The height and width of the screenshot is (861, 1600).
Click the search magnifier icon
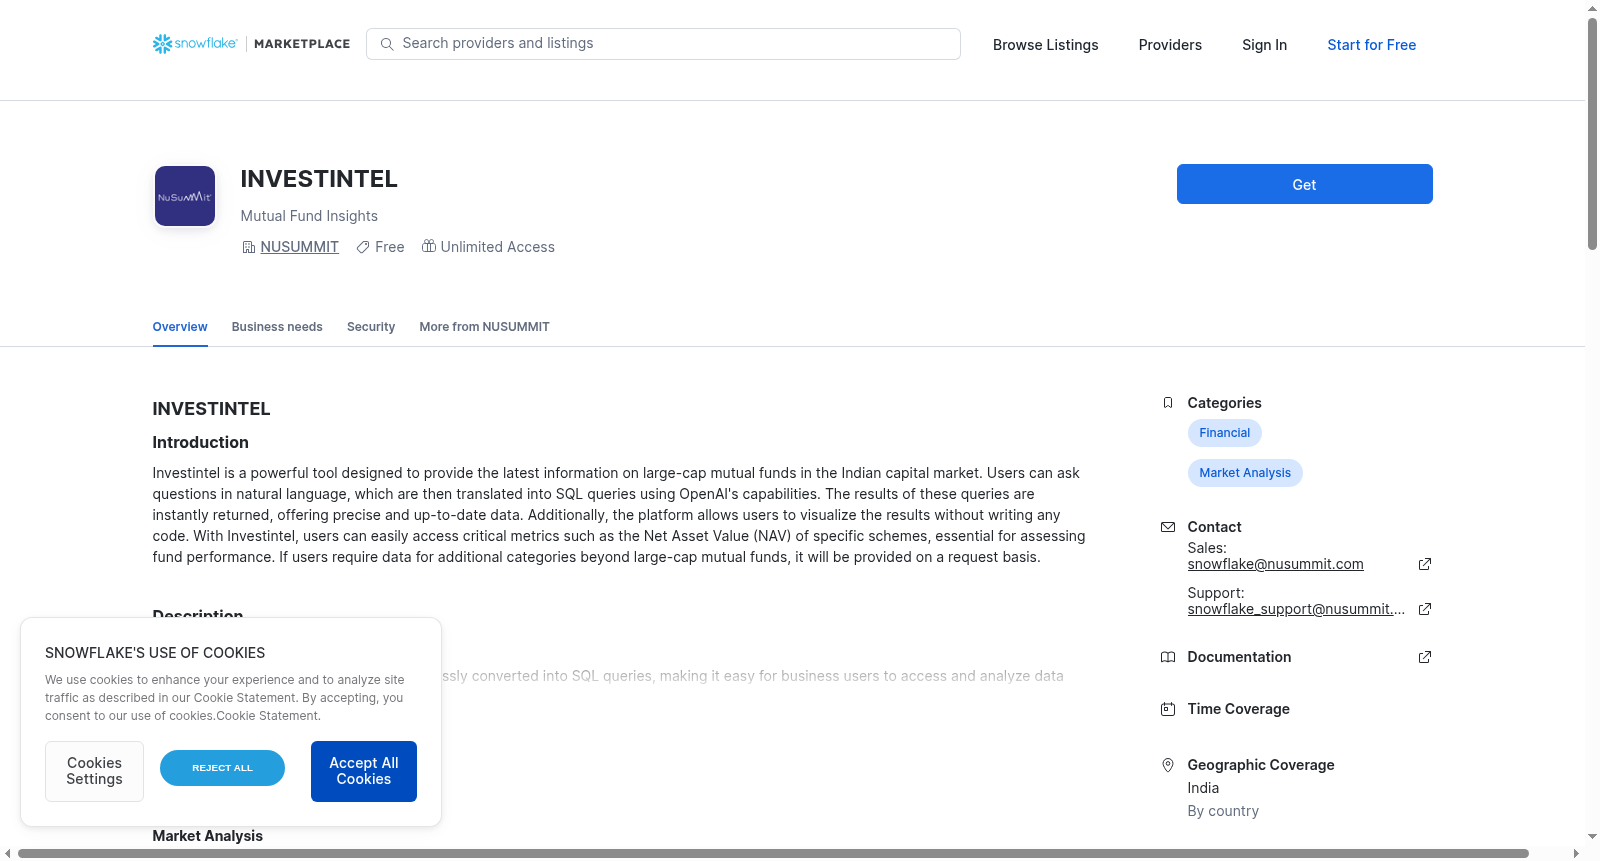tap(387, 44)
